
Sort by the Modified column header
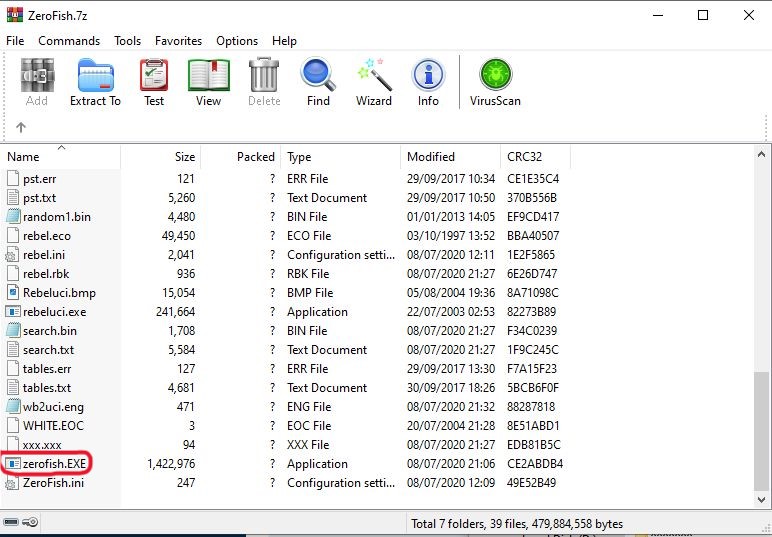tap(450, 157)
